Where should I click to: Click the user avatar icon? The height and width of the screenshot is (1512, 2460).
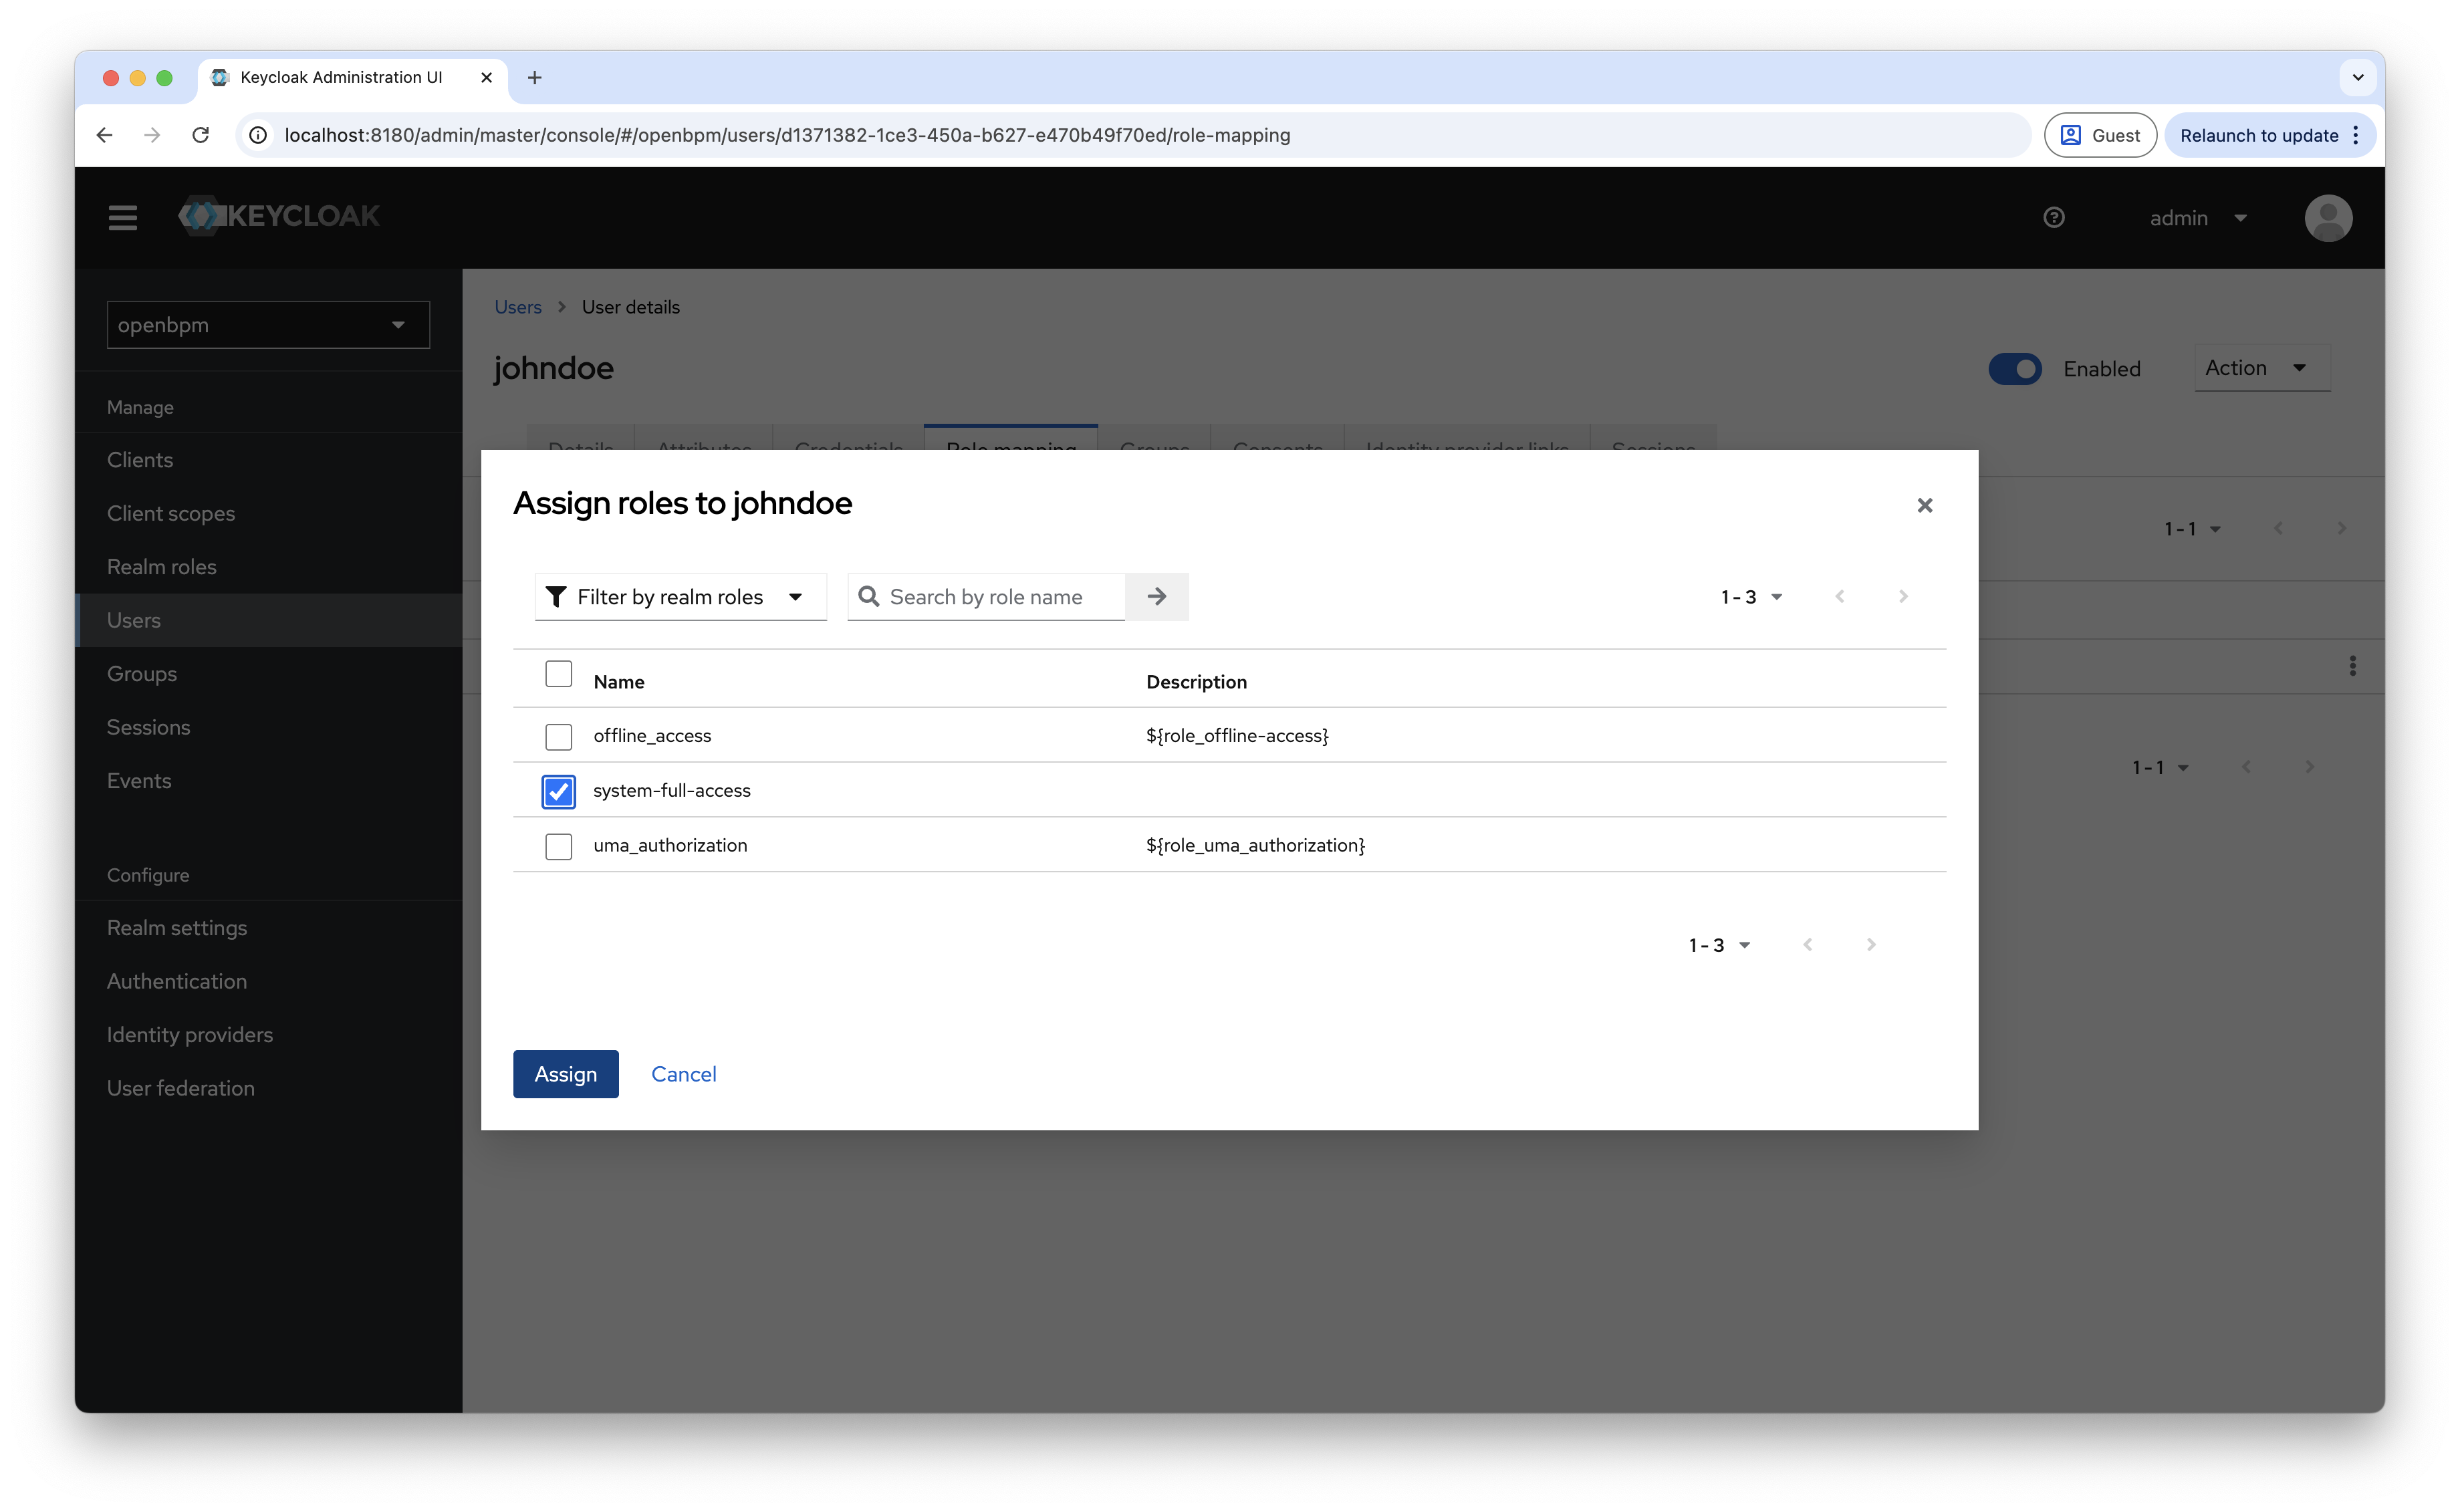tap(2327, 218)
